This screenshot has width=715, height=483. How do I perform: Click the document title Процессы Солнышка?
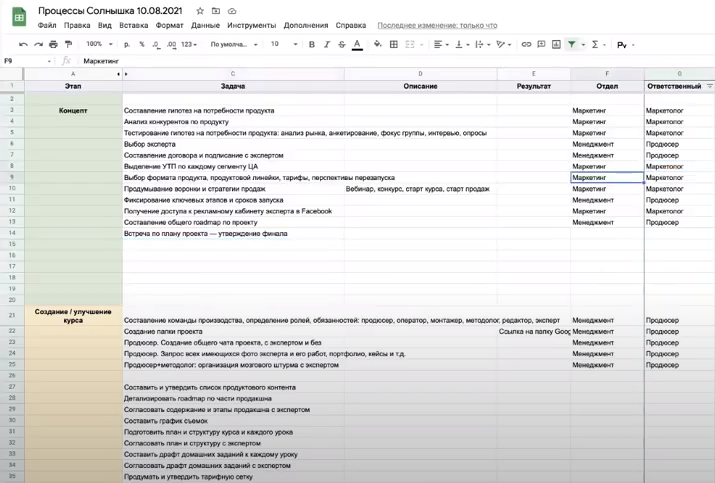pyautogui.click(x=110, y=10)
